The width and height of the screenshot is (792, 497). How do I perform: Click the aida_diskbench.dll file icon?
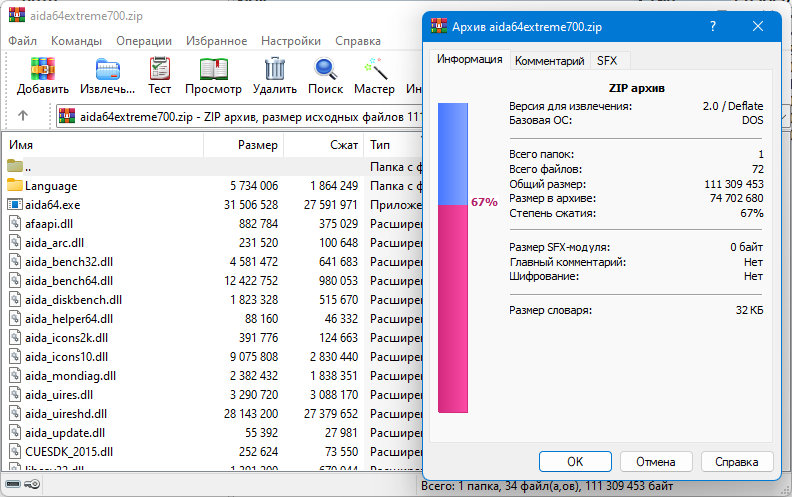click(x=15, y=300)
